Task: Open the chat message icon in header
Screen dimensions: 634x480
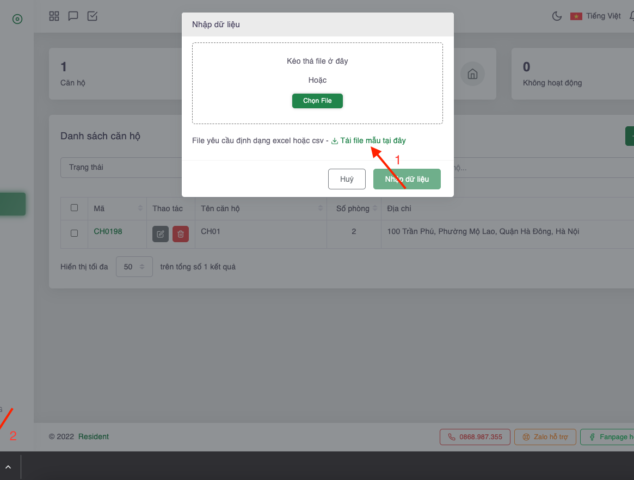Action: click(74, 16)
